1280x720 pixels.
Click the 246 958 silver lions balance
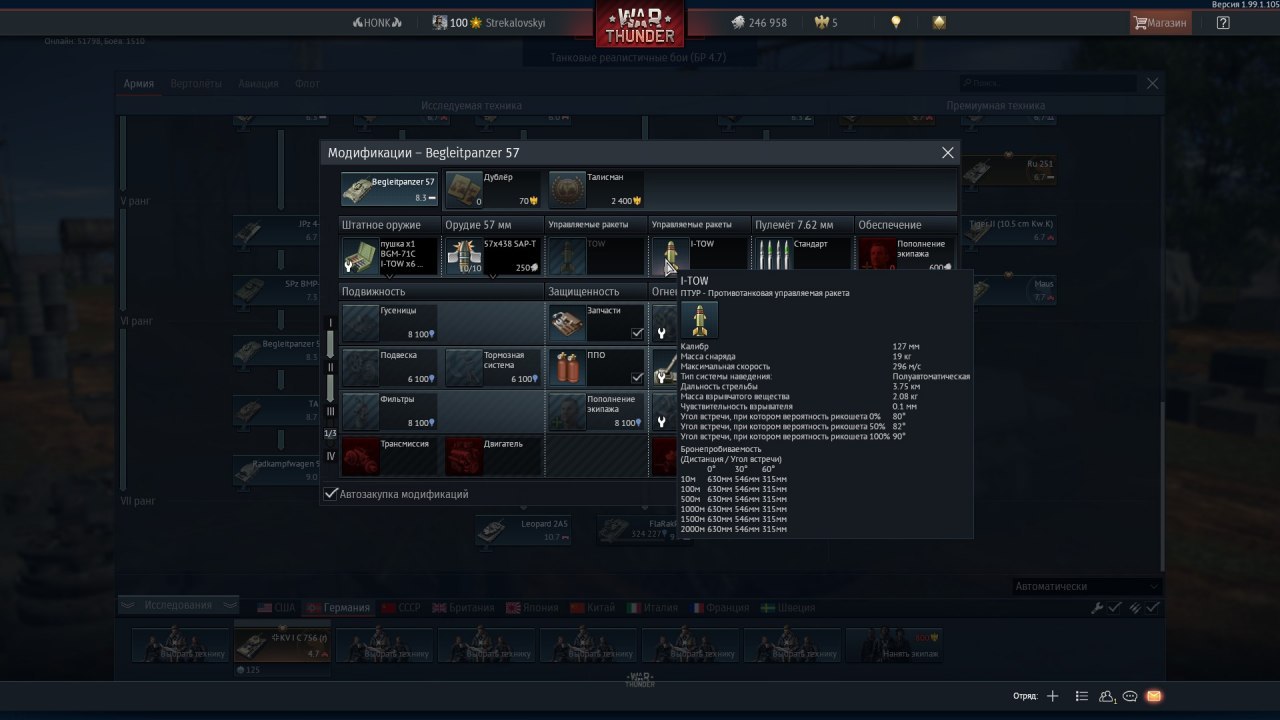coord(758,22)
